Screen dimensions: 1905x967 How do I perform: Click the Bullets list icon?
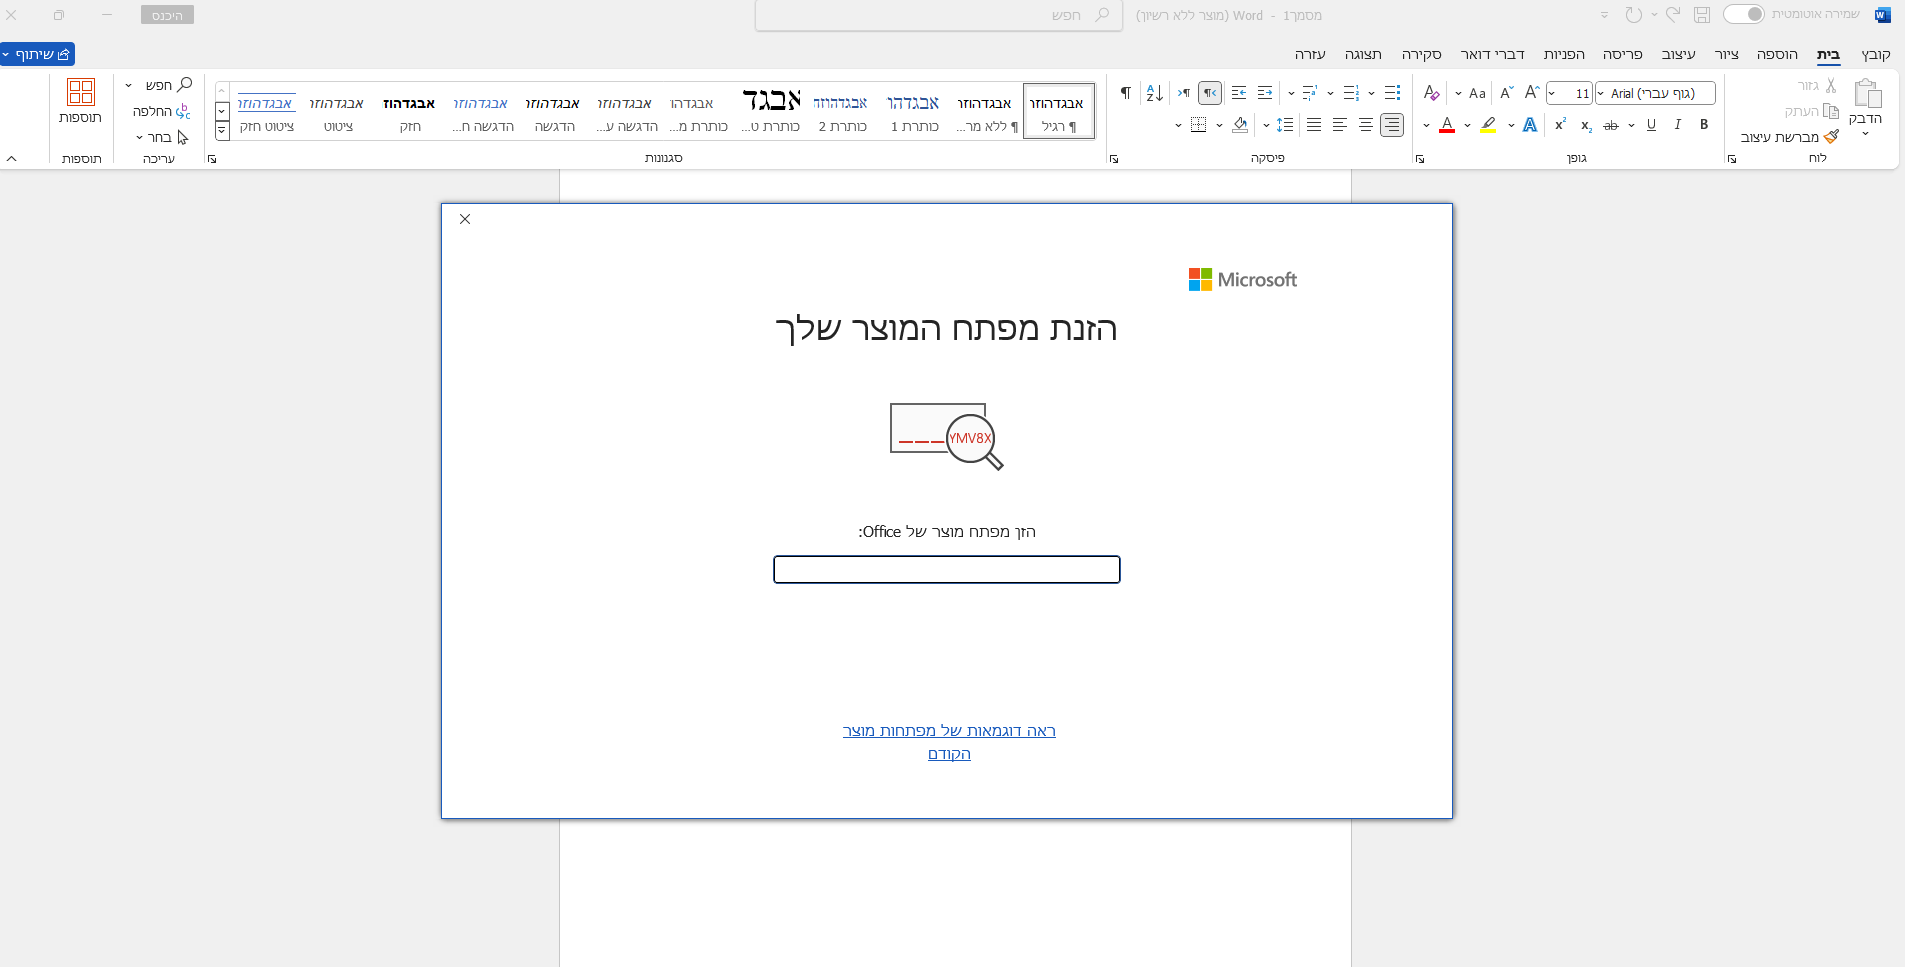click(1392, 93)
